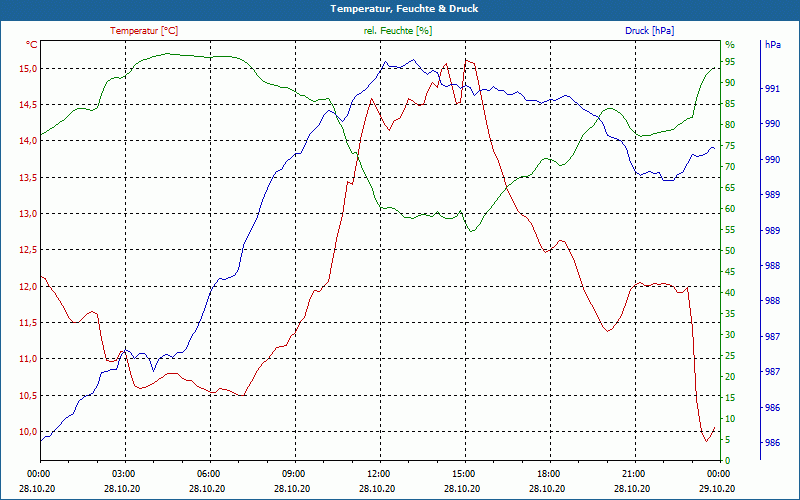
Task: Click the '28.10.20' date under 12:00
Action: (377, 489)
